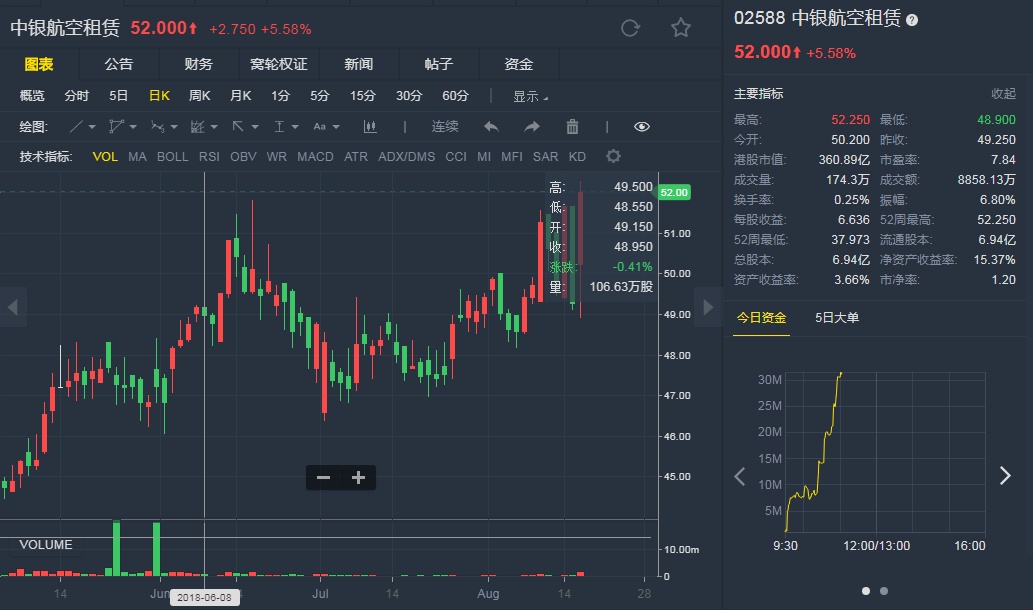Open the 财务 financials tab
This screenshot has width=1033, height=610.
198,64
